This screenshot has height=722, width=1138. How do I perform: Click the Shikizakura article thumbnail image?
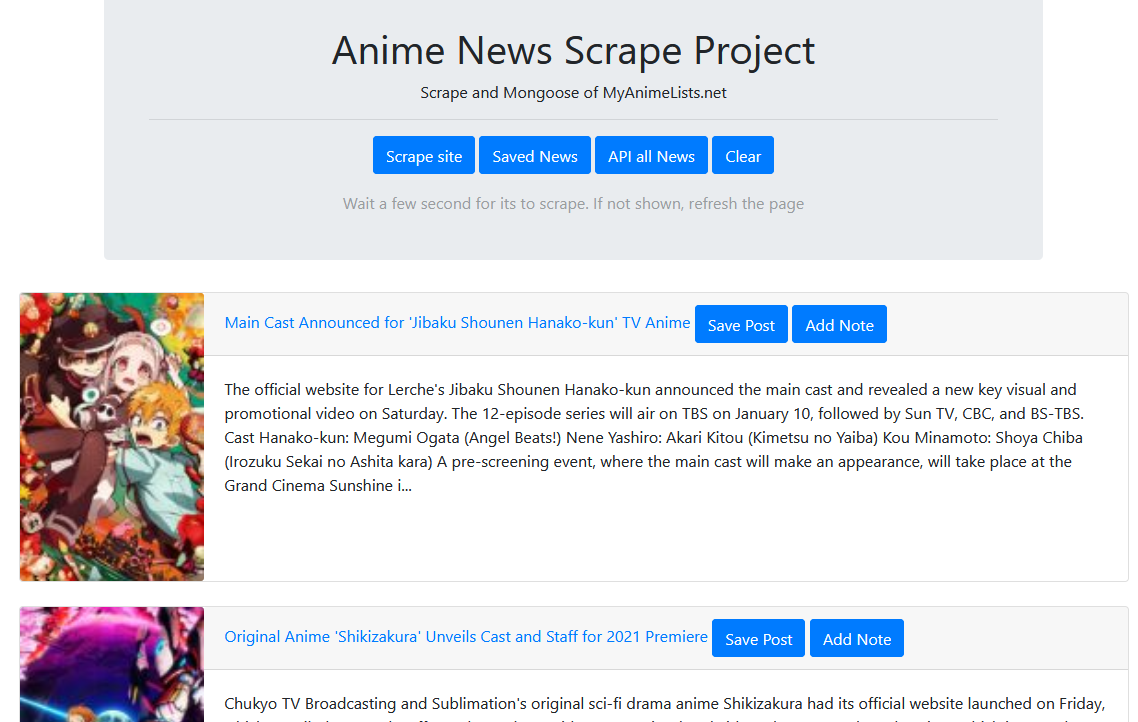(112, 665)
